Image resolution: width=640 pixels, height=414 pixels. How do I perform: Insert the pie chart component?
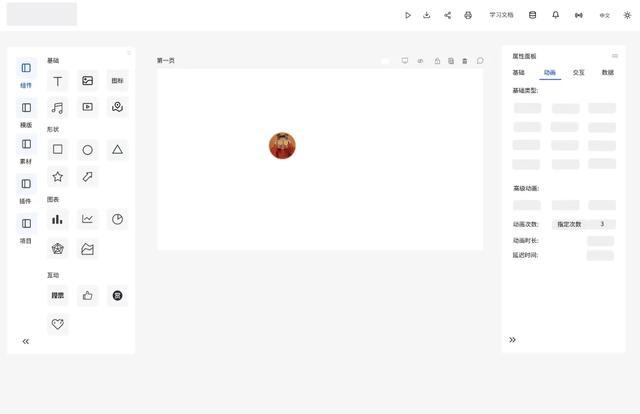click(118, 219)
